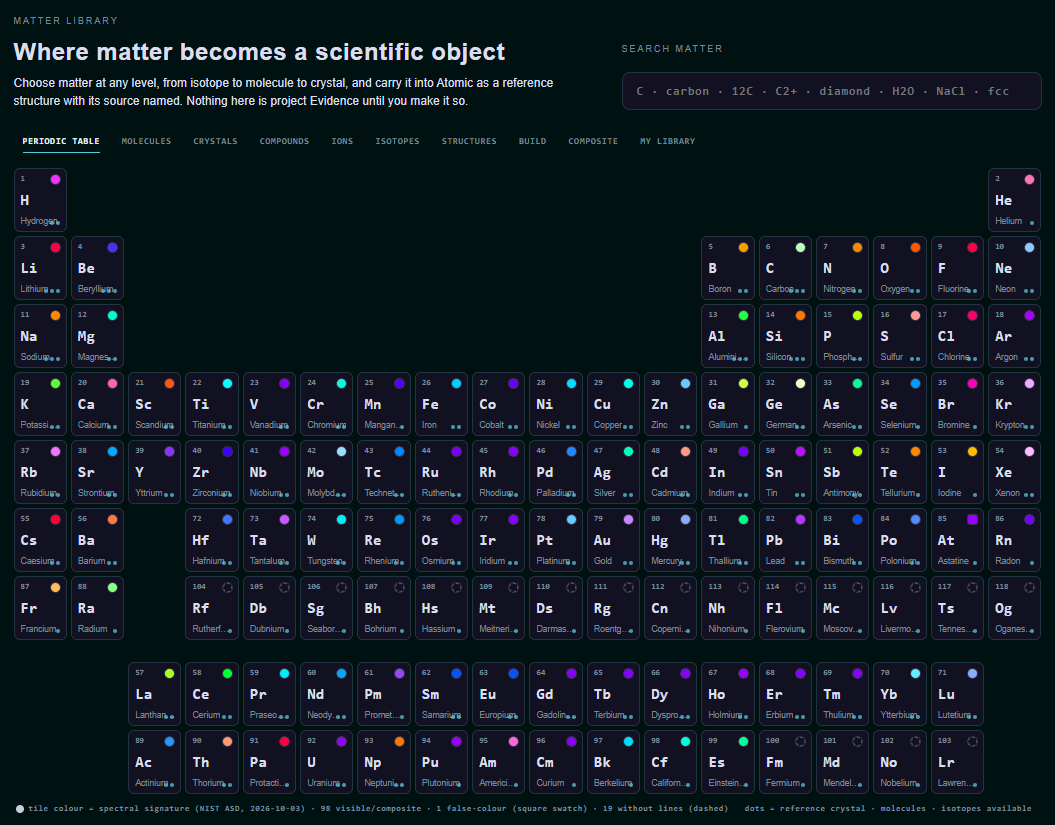Screen dimensions: 1055x825
Task: Select the Gold element tile
Action: (613, 540)
